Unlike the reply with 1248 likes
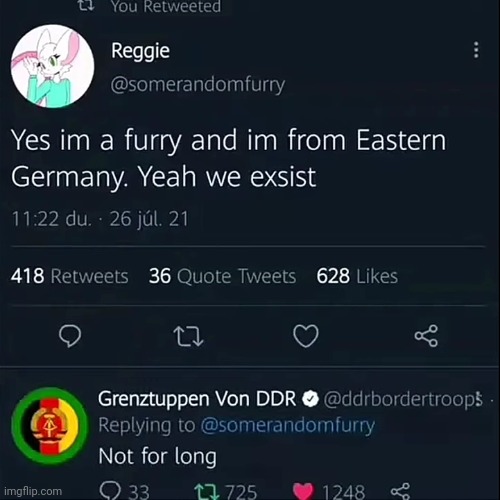500x500 pixels. [303, 492]
